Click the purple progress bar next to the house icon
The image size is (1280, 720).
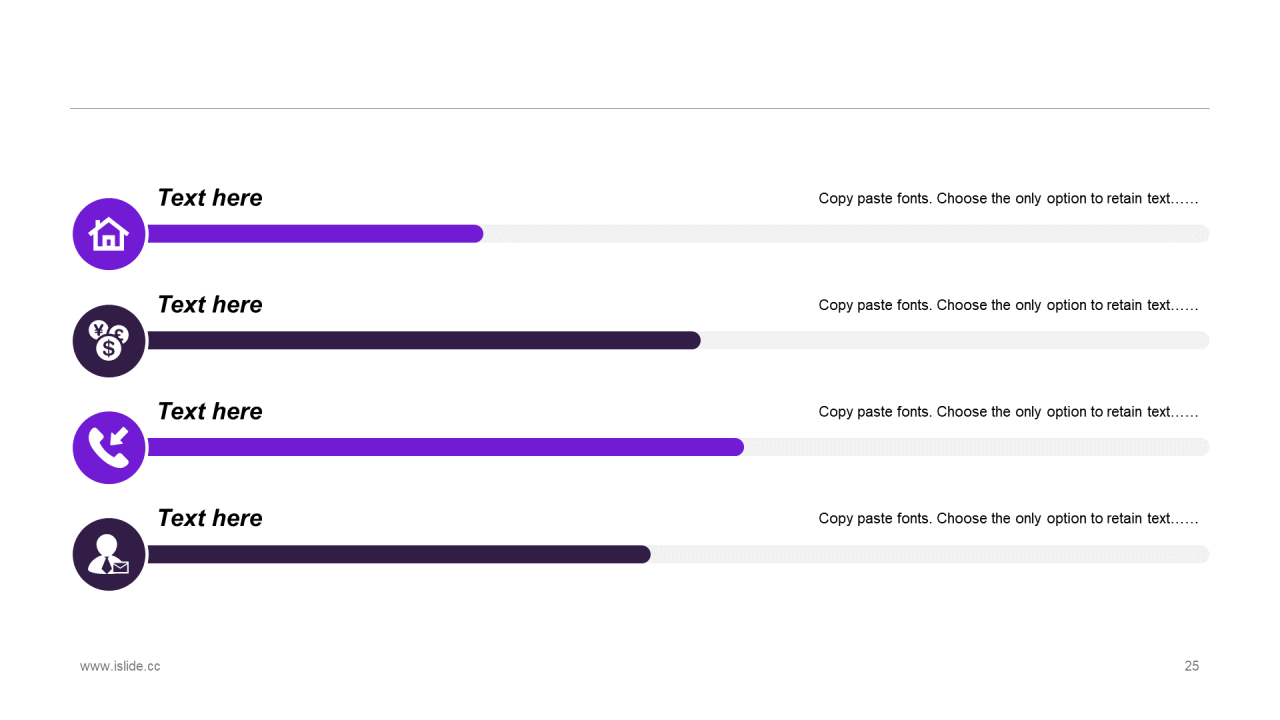tap(315, 234)
